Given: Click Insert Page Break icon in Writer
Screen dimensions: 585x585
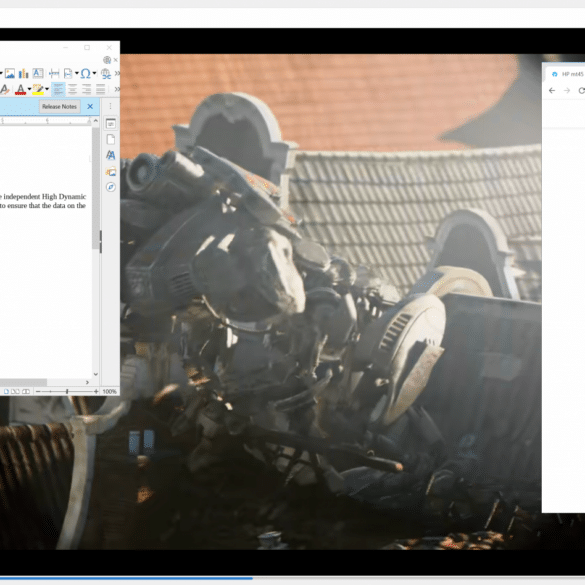Looking at the screenshot, I should tap(54, 73).
